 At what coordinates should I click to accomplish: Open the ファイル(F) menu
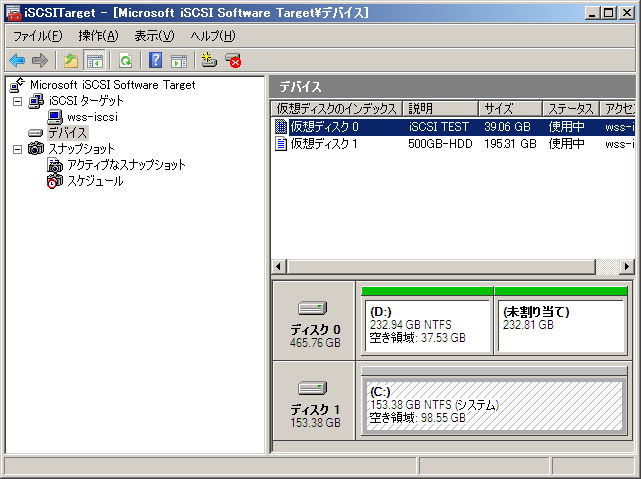click(x=38, y=36)
